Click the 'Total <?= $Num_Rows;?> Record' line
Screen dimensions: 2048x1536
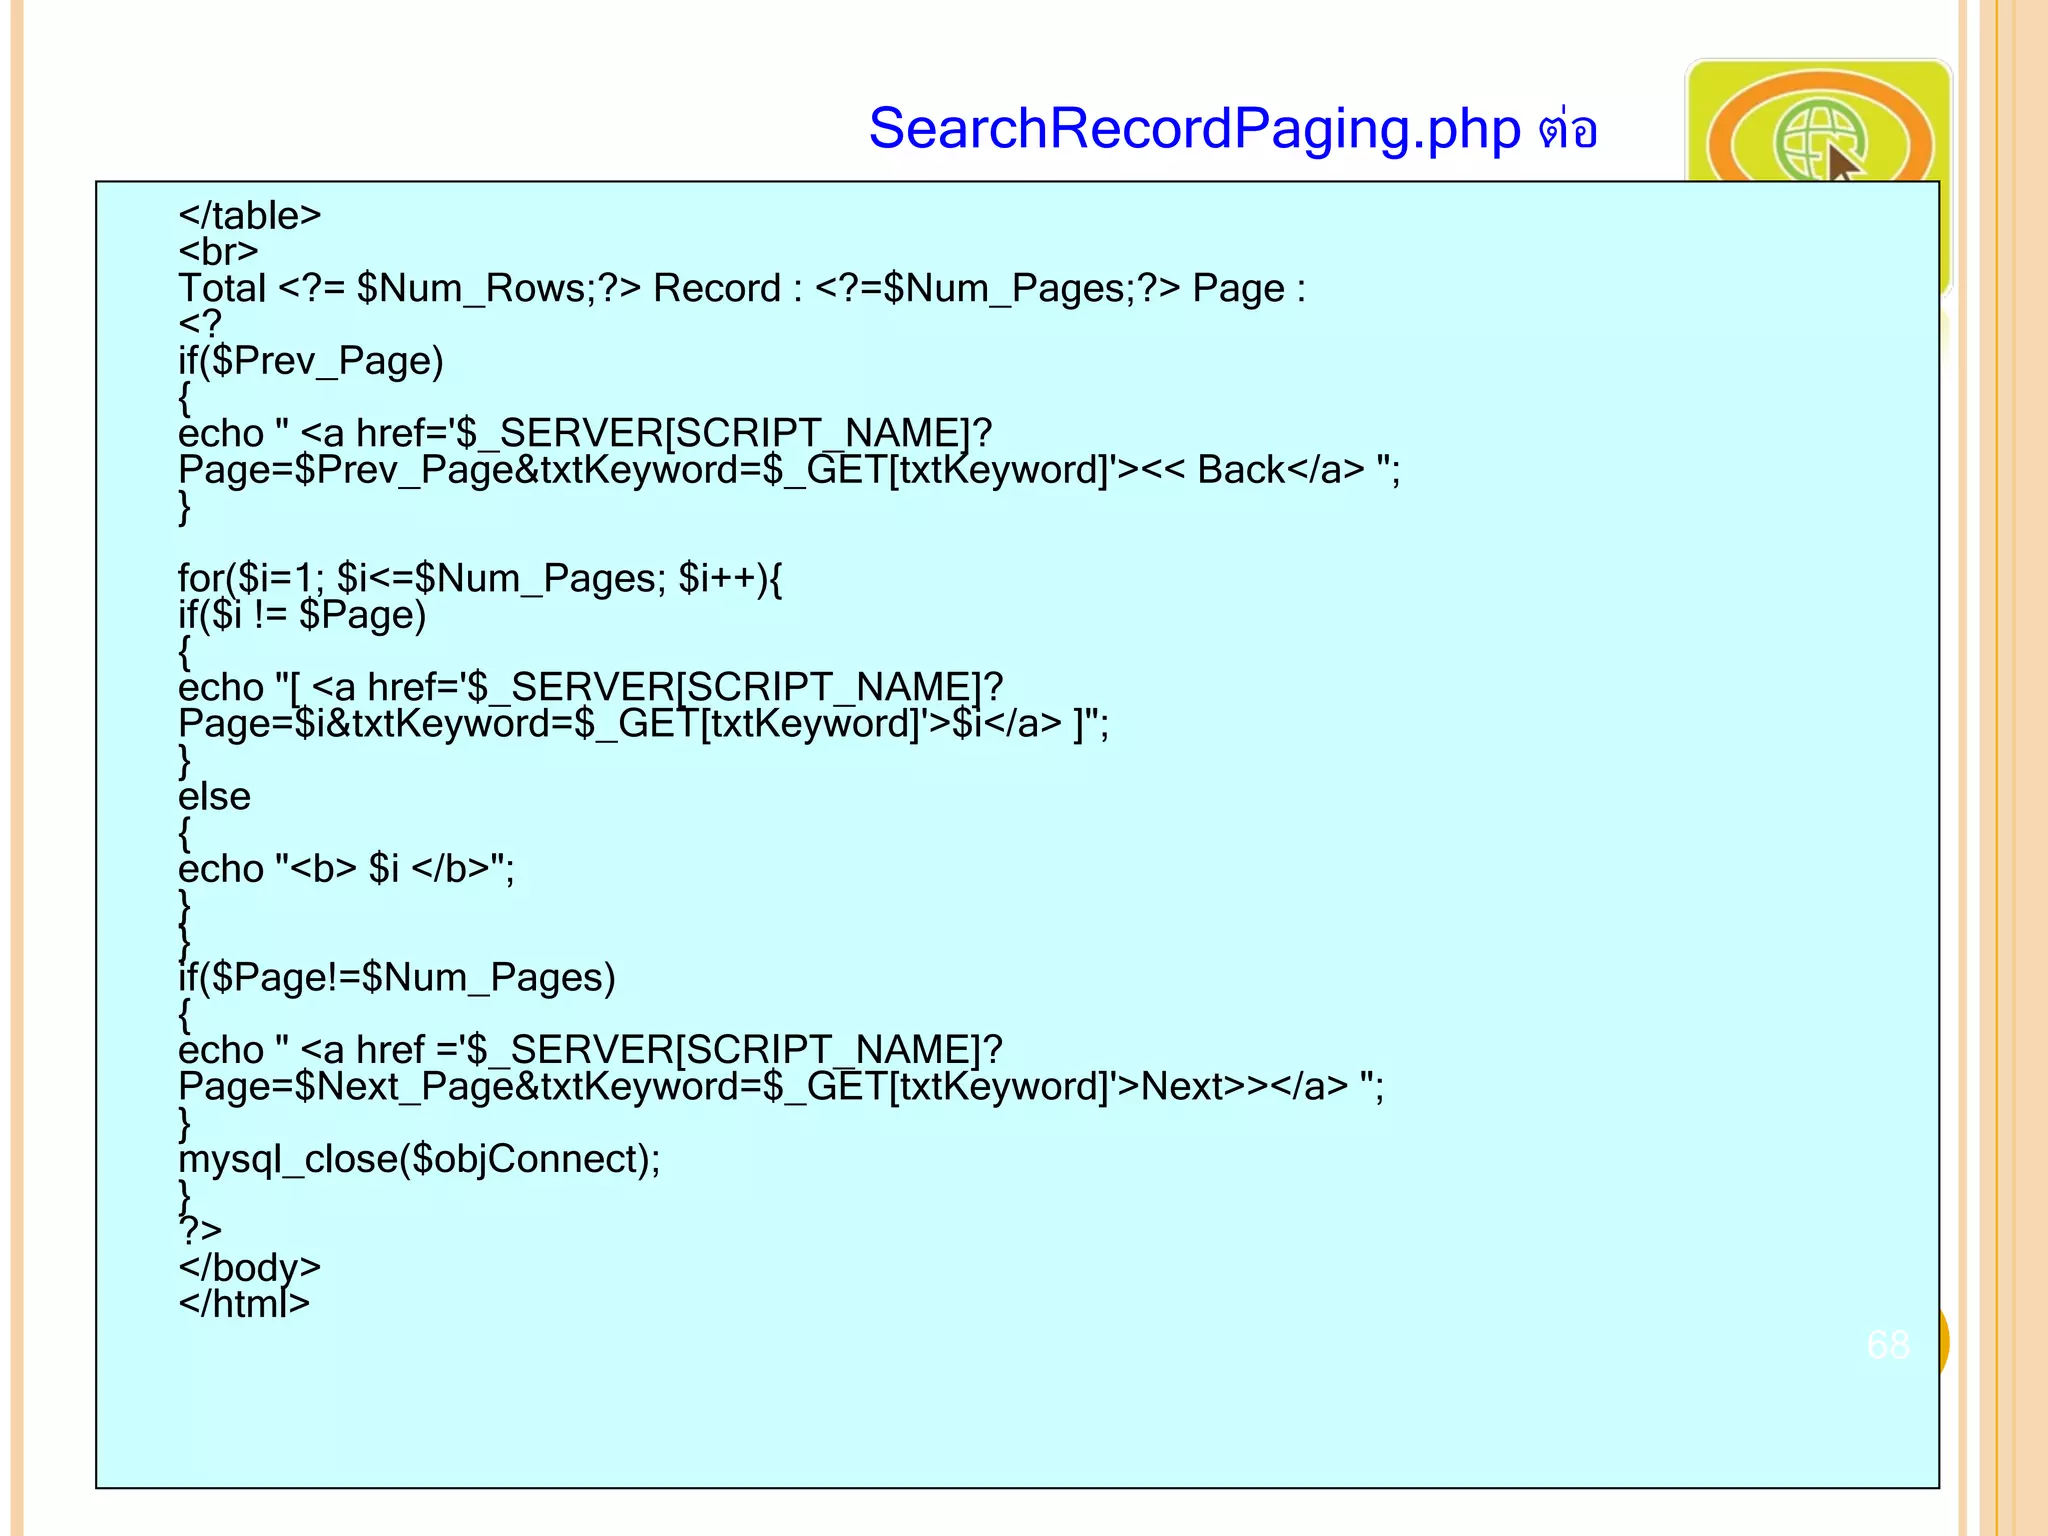tap(741, 289)
